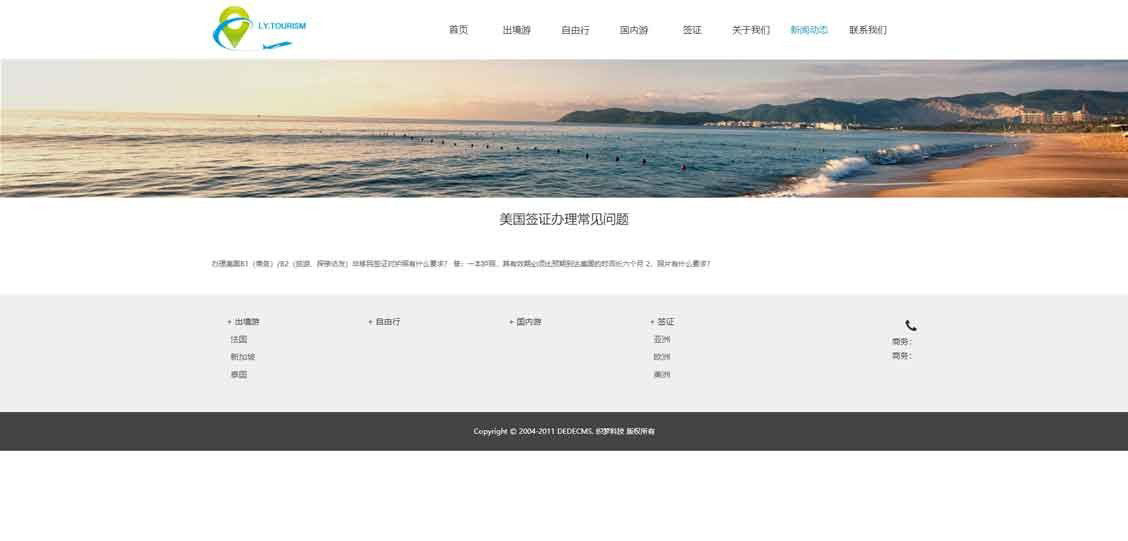Open the 欧洲 visa link in footer

point(661,357)
